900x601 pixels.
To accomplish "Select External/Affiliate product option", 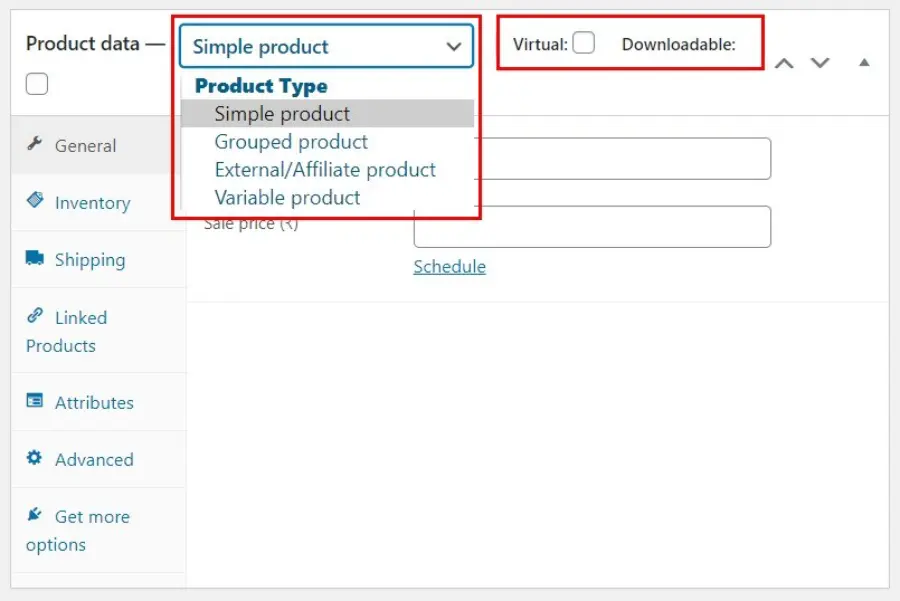I will (x=324, y=169).
